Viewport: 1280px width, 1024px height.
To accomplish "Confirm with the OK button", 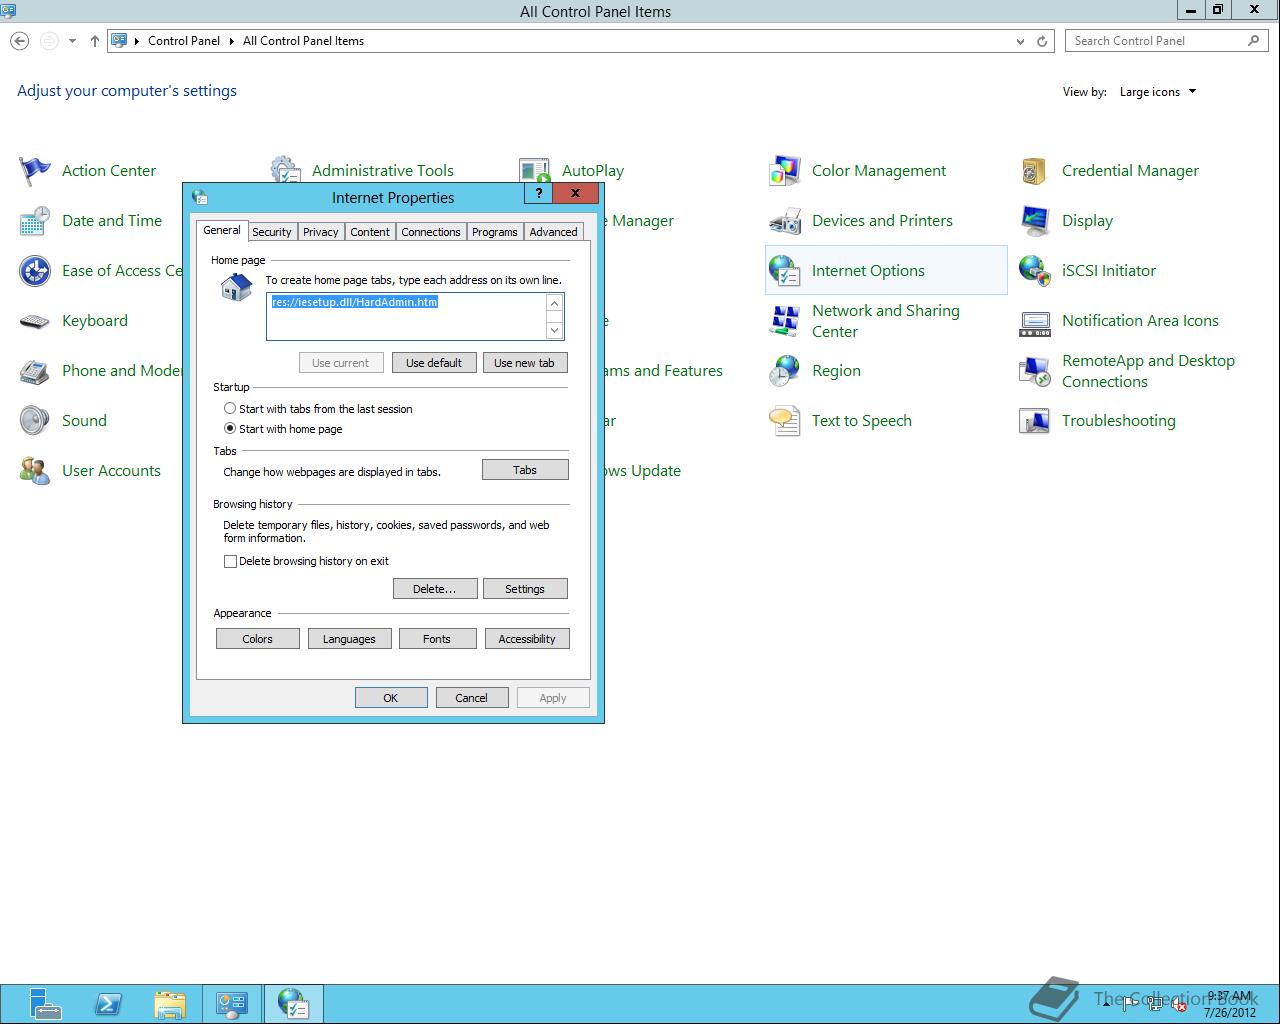I will [x=391, y=698].
